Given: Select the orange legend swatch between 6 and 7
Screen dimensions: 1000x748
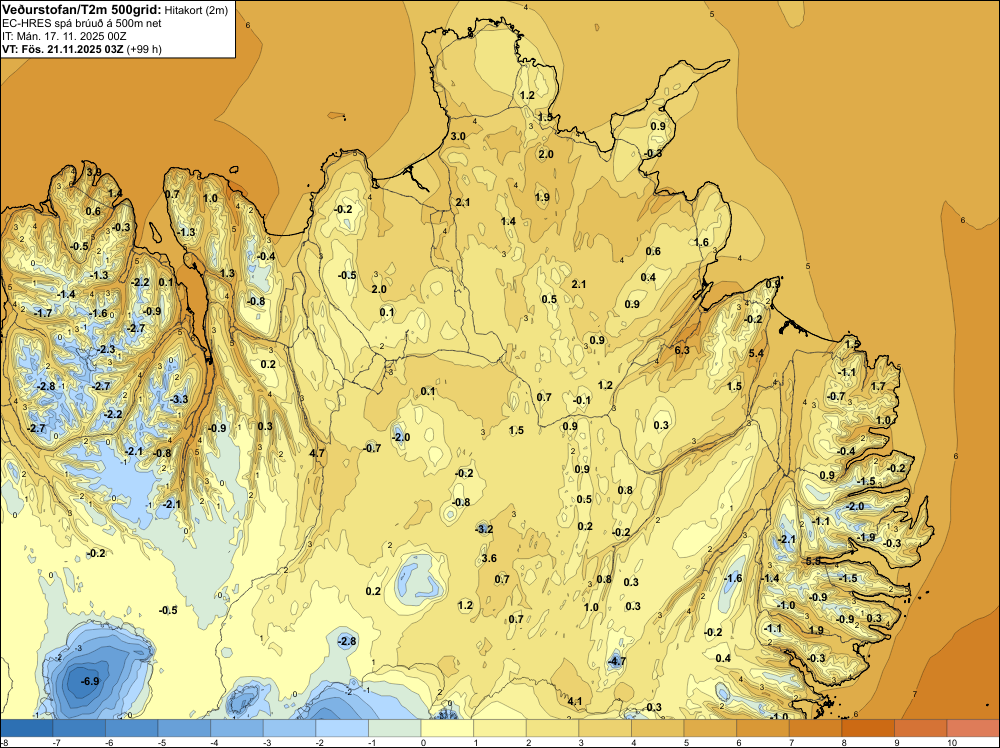Looking at the screenshot, I should pos(763,728).
